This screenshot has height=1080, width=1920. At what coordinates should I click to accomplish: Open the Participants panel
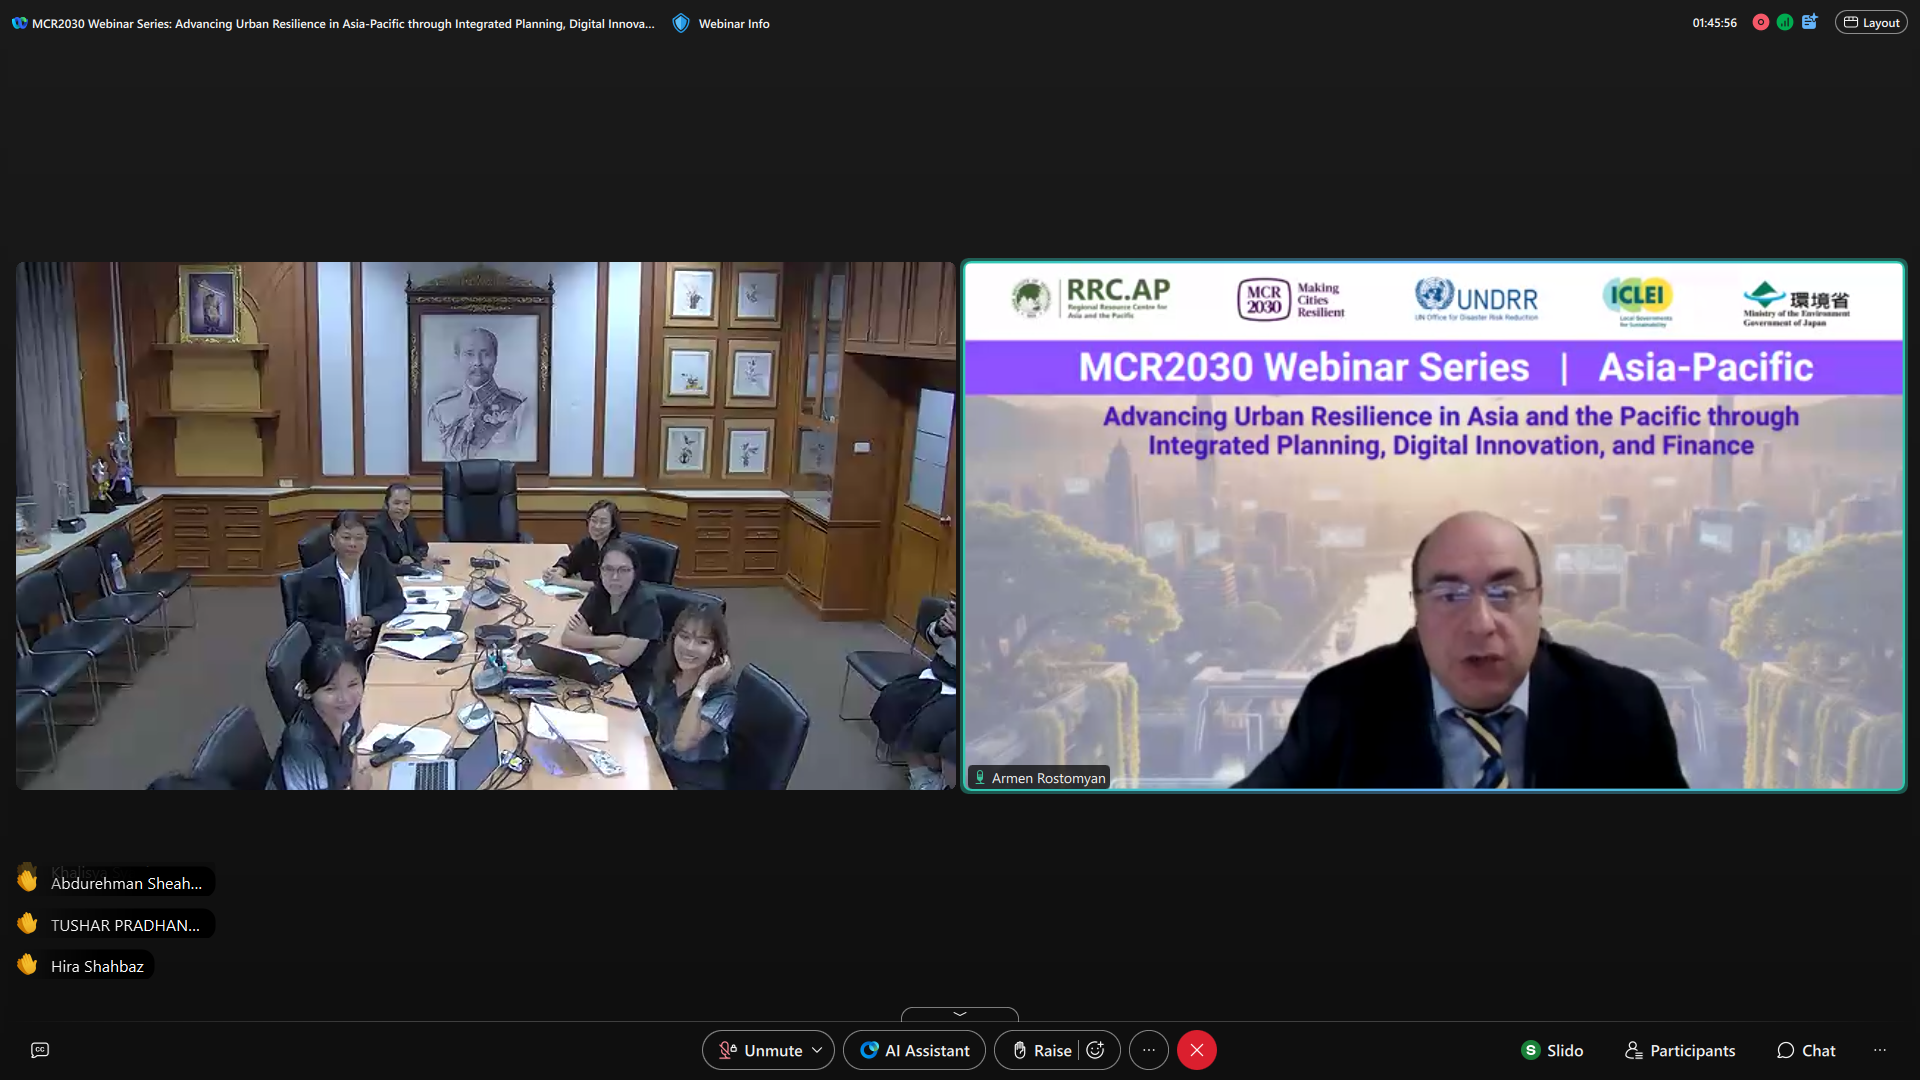pyautogui.click(x=1680, y=1050)
